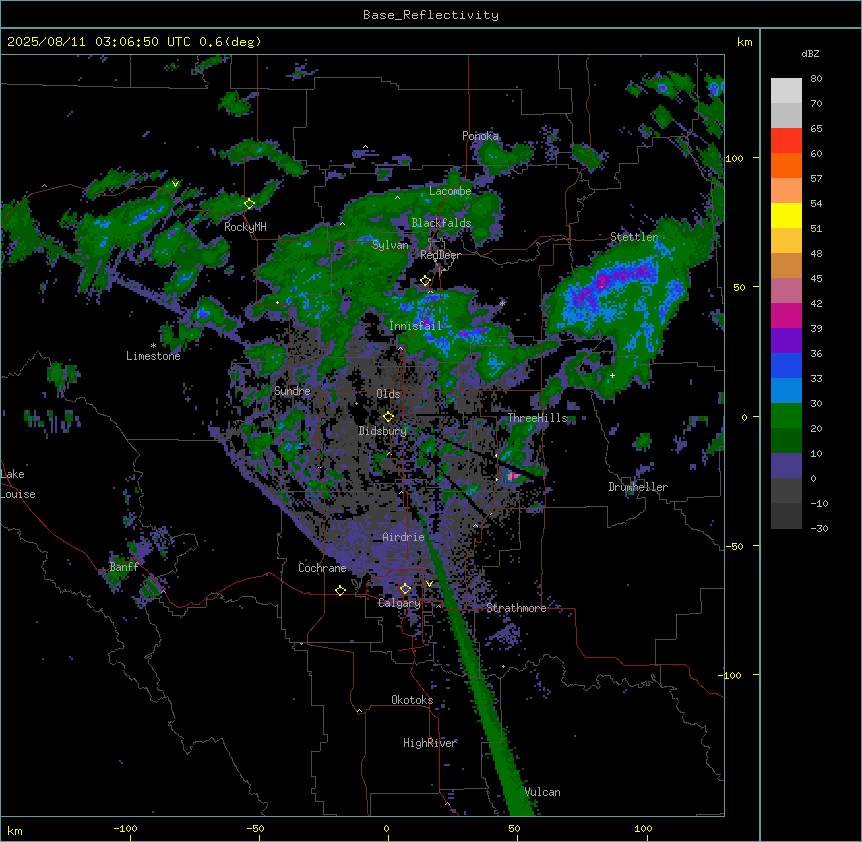
Task: Click the 80 value in dBZ legend
Action: point(816,79)
